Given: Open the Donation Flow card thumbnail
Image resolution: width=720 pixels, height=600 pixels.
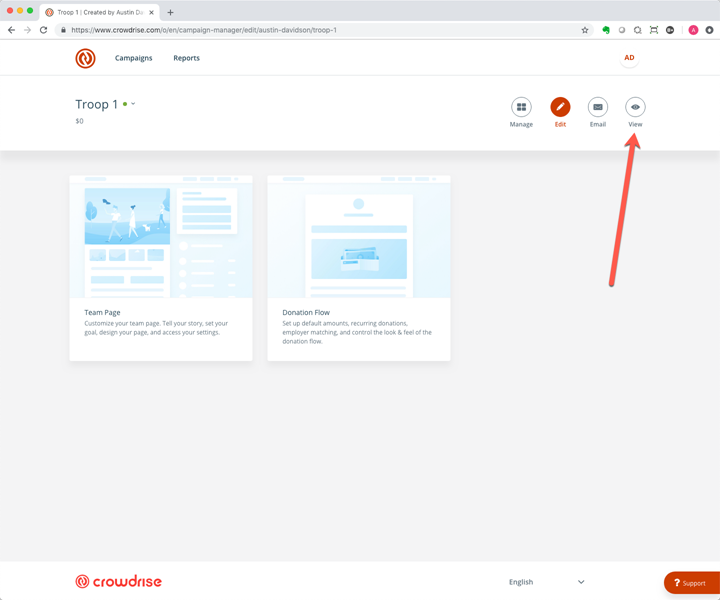Looking at the screenshot, I should pos(359,237).
